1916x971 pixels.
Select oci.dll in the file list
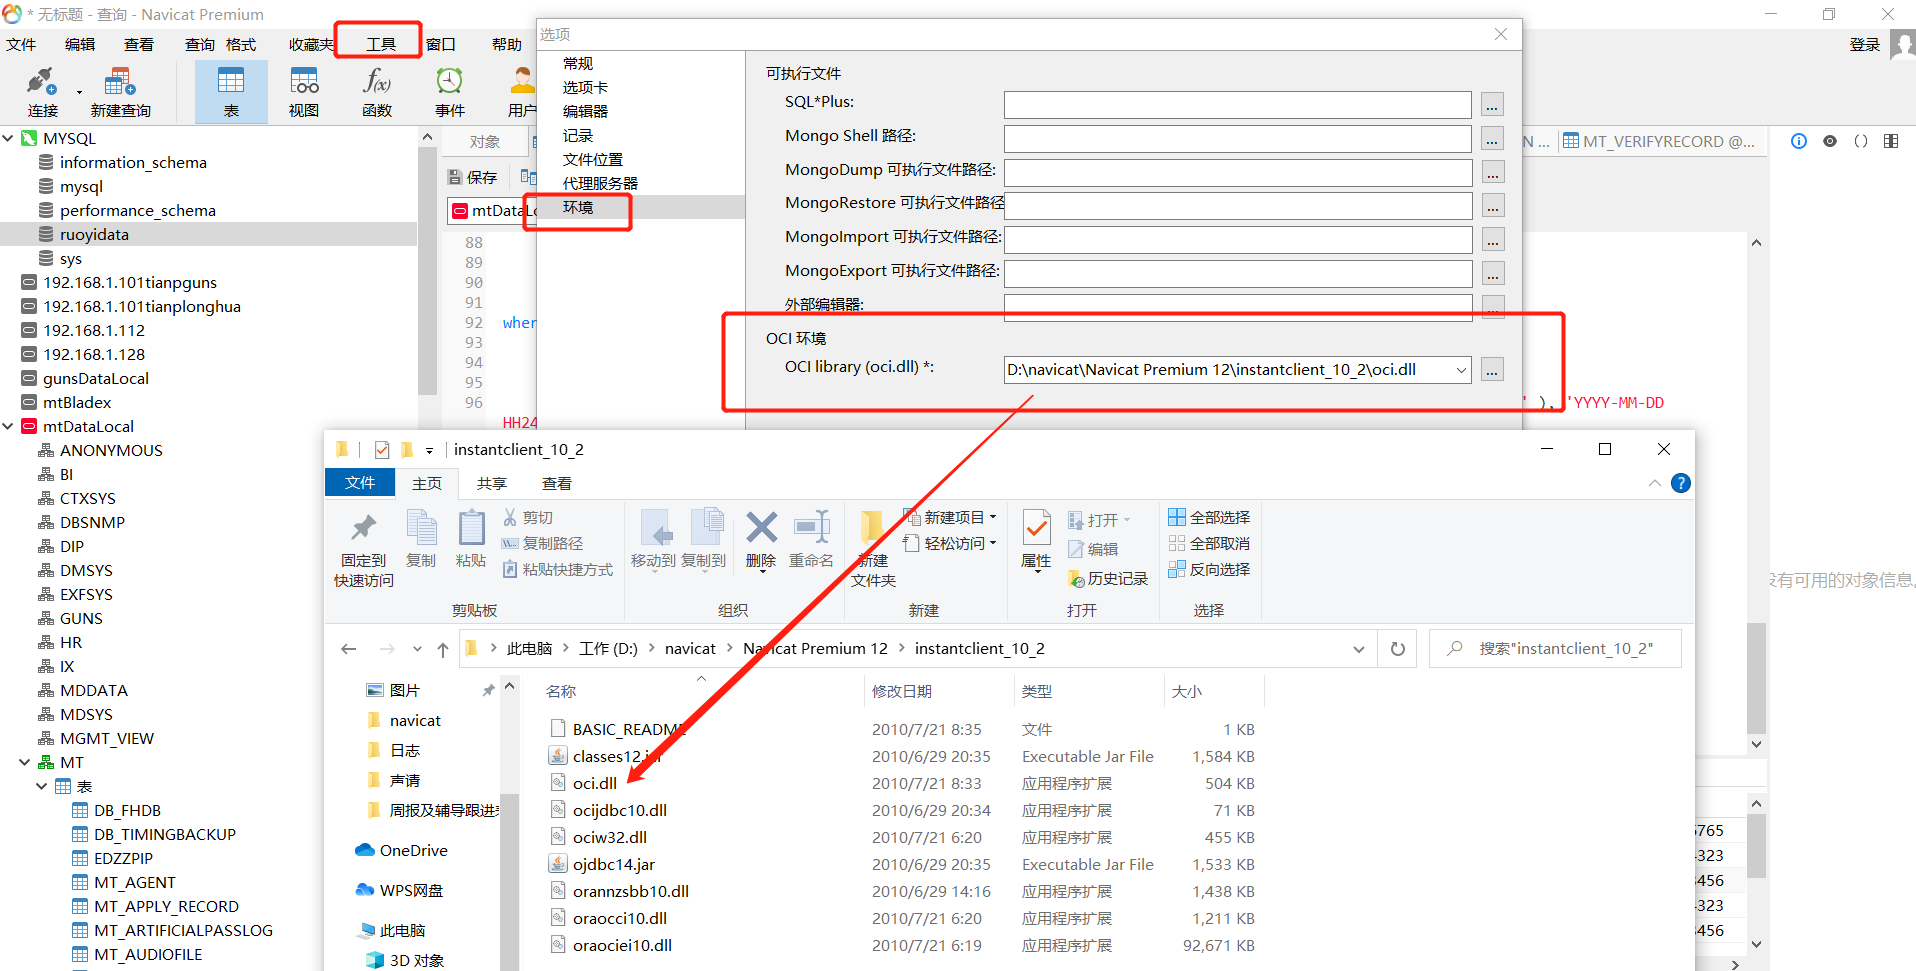pyautogui.click(x=594, y=783)
